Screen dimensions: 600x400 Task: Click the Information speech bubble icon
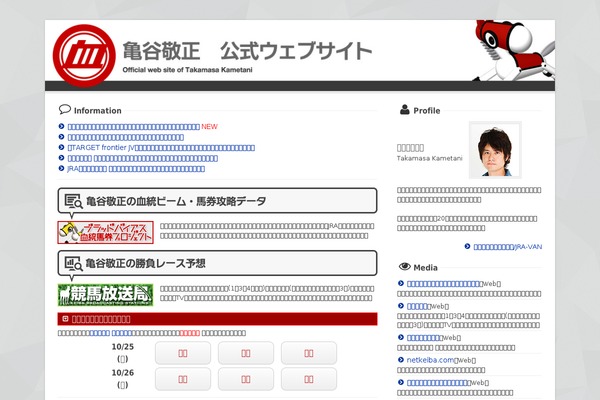65,110
